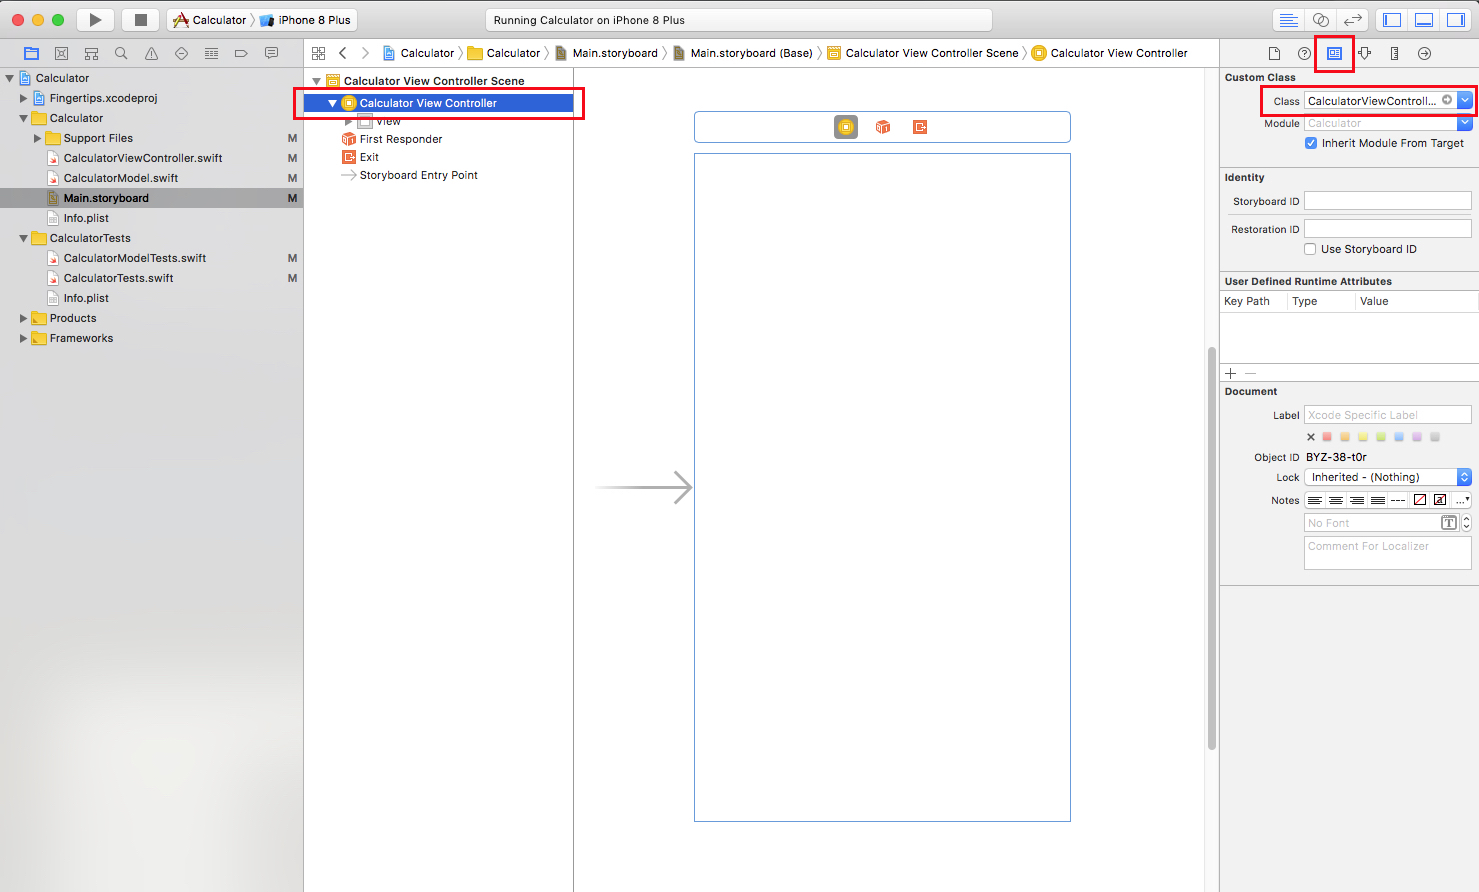Open the Module dropdown arrow
Image resolution: width=1479 pixels, height=892 pixels.
[x=1464, y=123]
